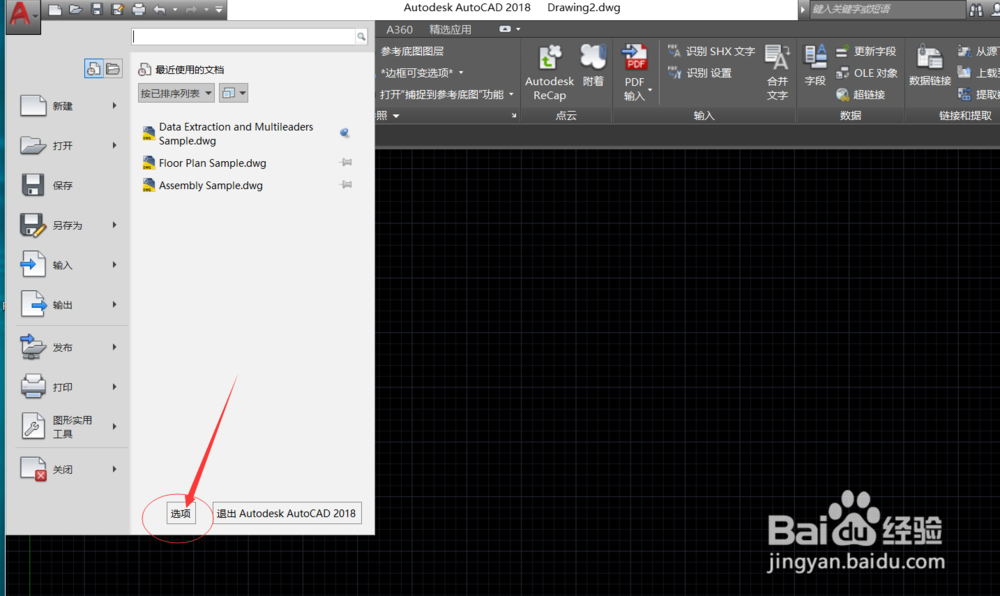1000x596 pixels.
Task: Click the 输入 panel title in the ribbon
Action: click(704, 115)
